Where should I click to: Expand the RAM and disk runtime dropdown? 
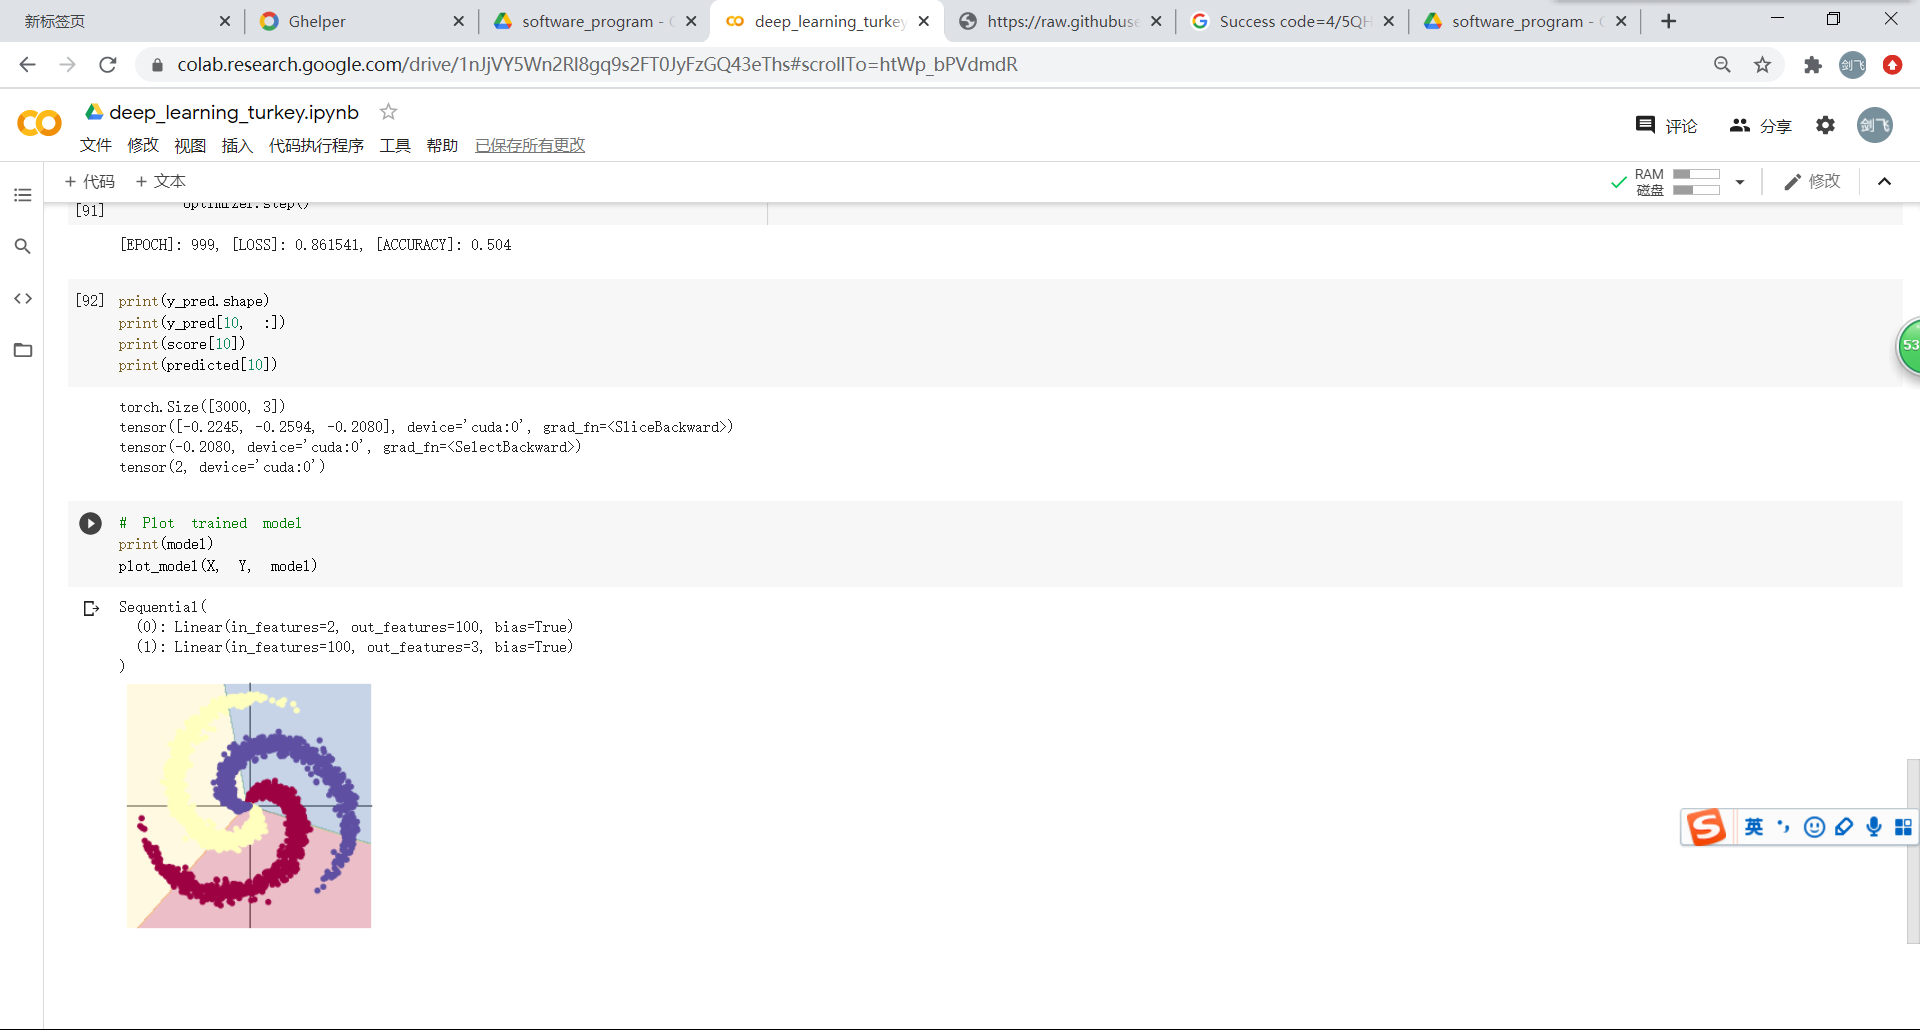point(1740,182)
